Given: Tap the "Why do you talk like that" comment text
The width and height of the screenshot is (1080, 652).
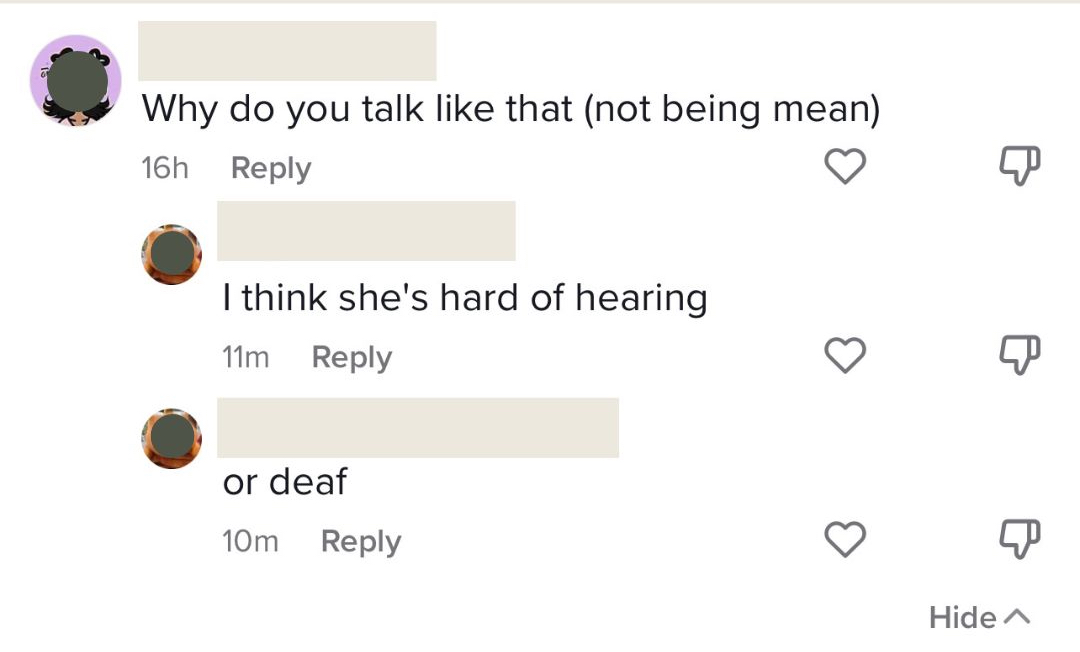Looking at the screenshot, I should click(x=510, y=108).
